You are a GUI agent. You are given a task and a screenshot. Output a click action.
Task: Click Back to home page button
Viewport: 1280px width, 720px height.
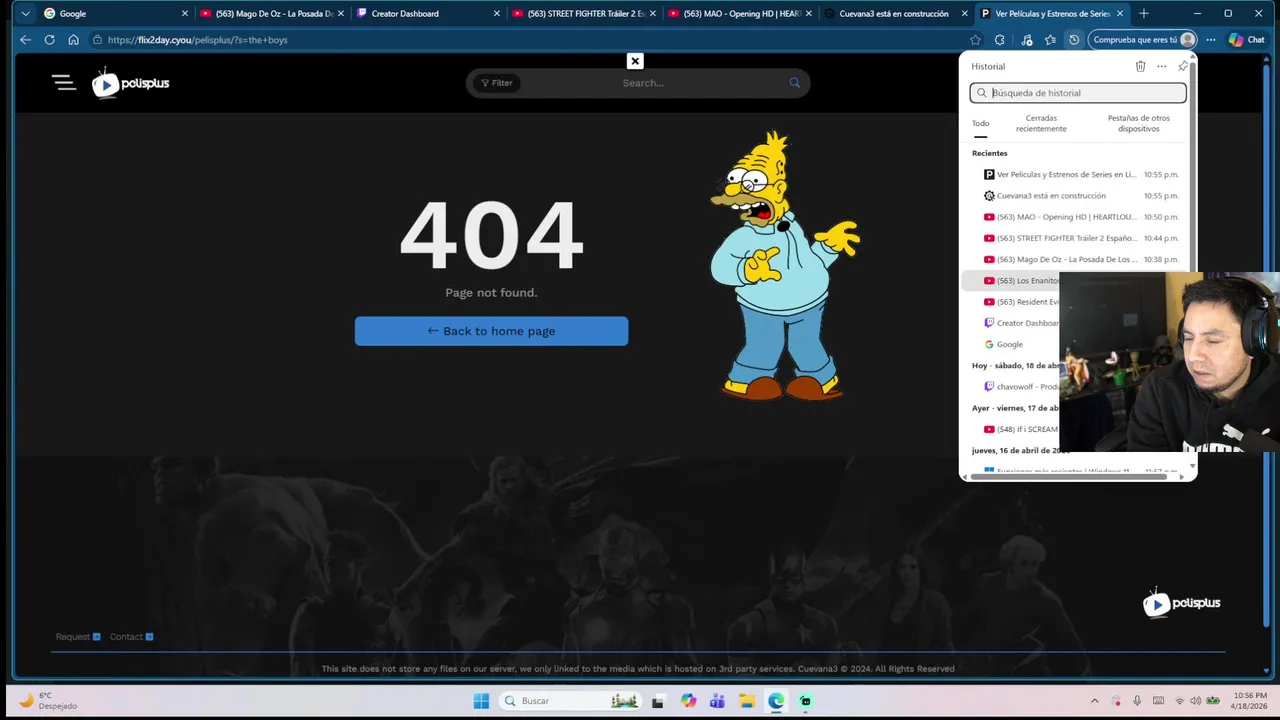click(x=491, y=331)
